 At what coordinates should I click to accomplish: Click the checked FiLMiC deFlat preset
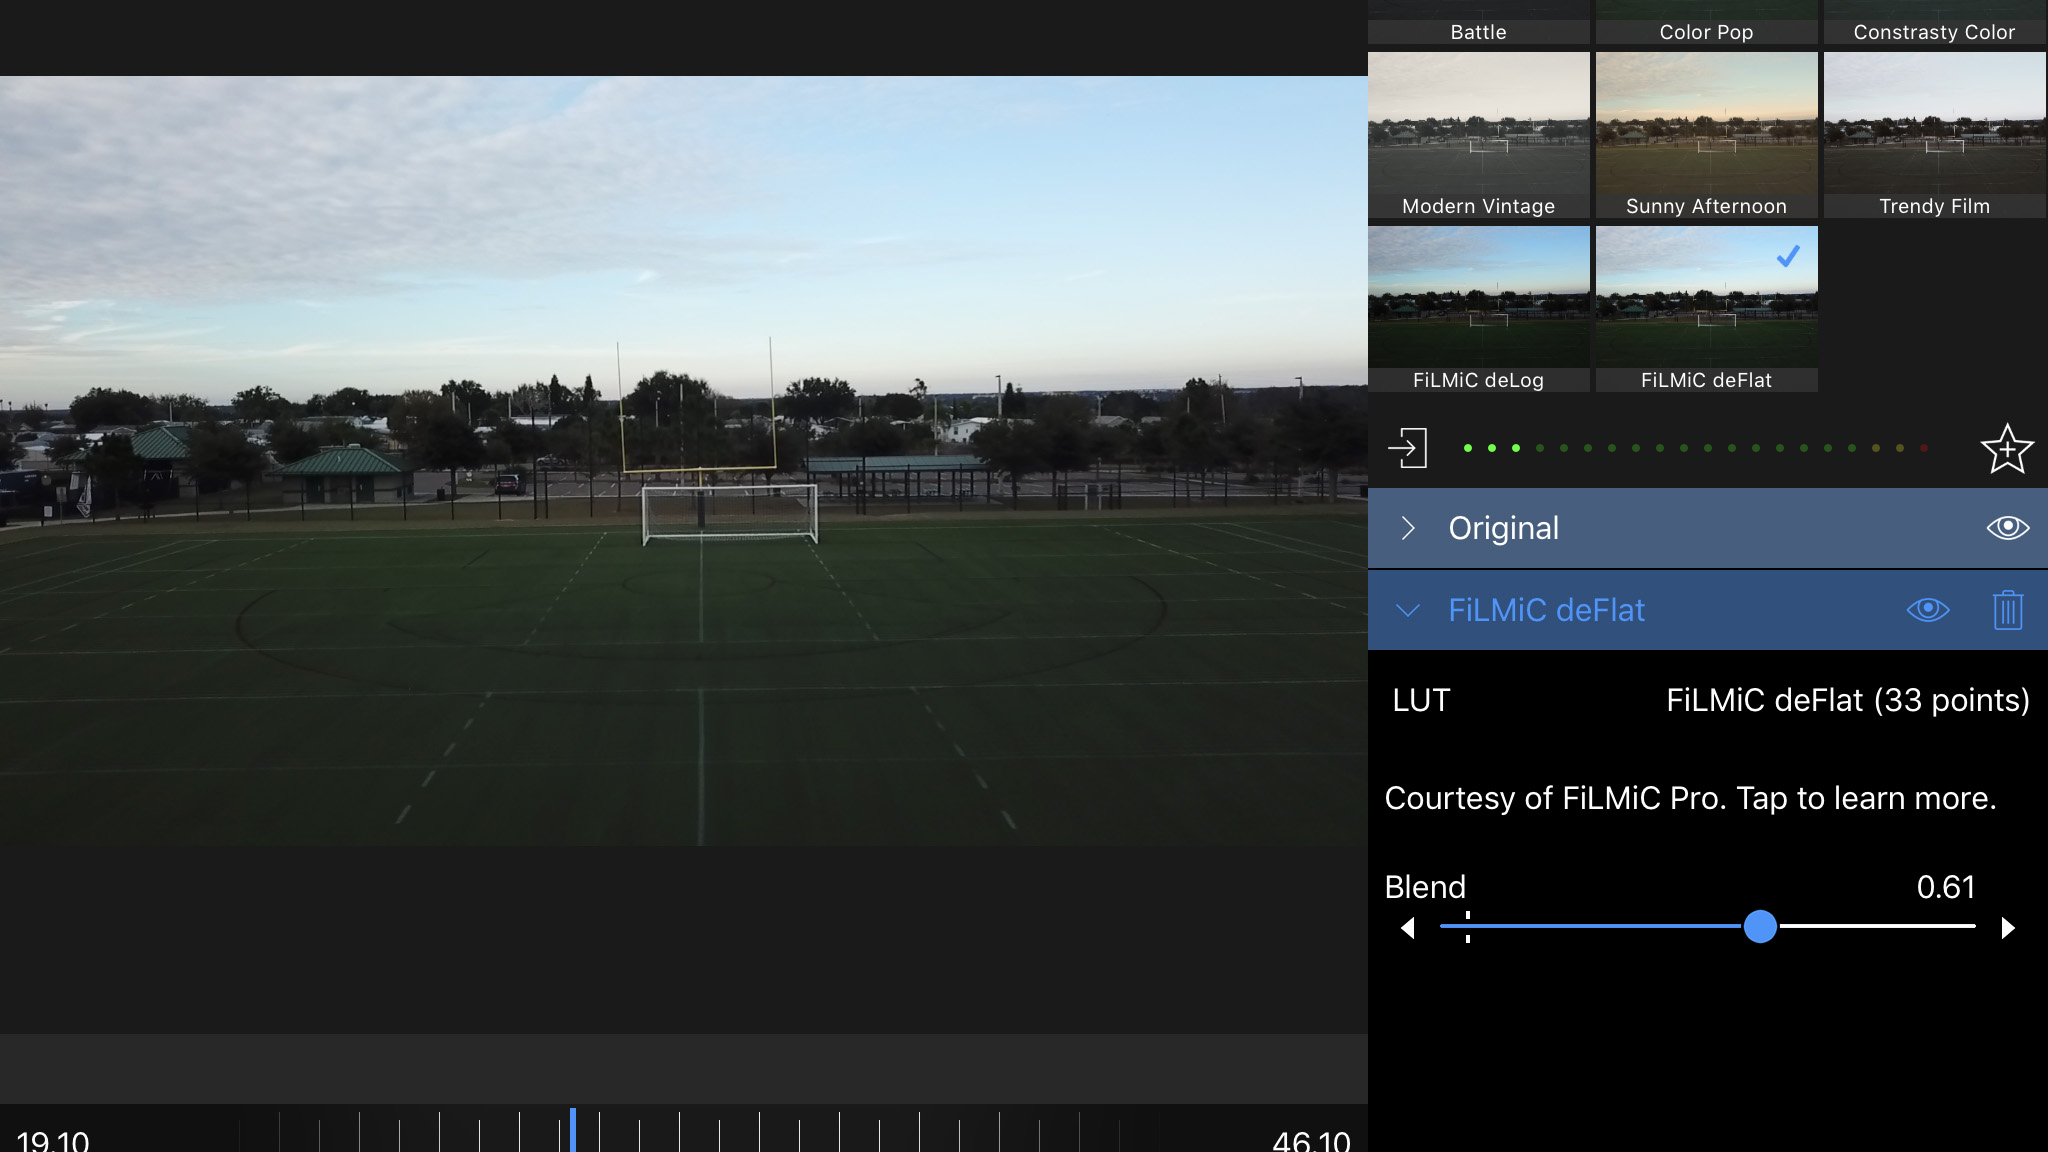[x=1706, y=308]
